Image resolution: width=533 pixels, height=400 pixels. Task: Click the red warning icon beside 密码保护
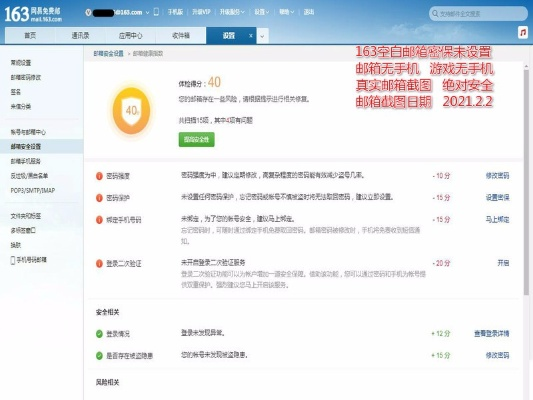pos(99,198)
